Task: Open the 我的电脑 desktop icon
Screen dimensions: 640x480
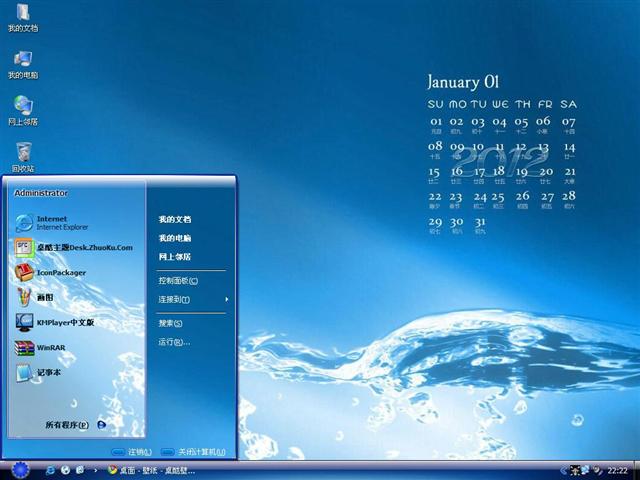Action: click(x=23, y=64)
